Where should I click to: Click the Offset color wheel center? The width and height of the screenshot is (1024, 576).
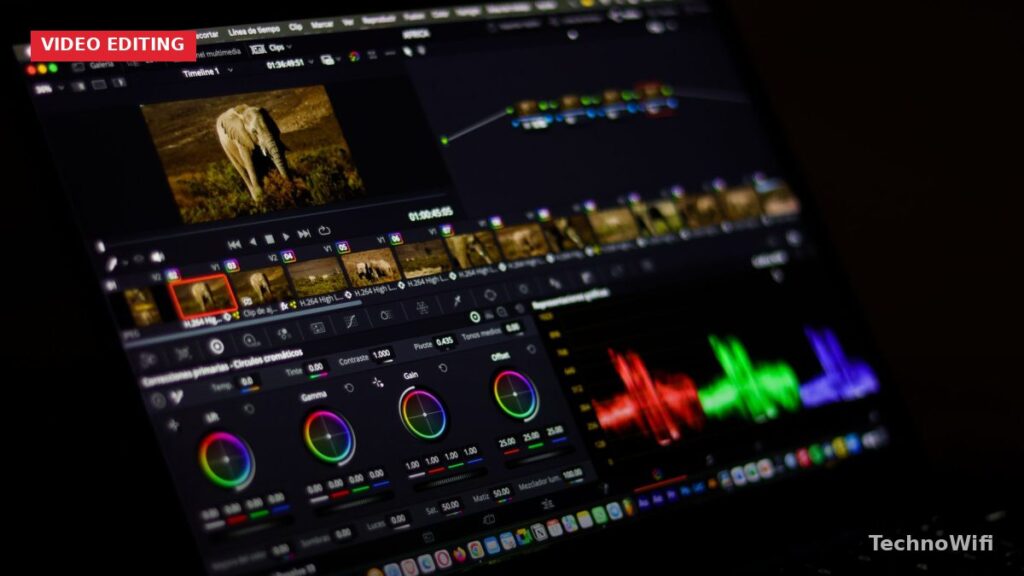(x=515, y=394)
